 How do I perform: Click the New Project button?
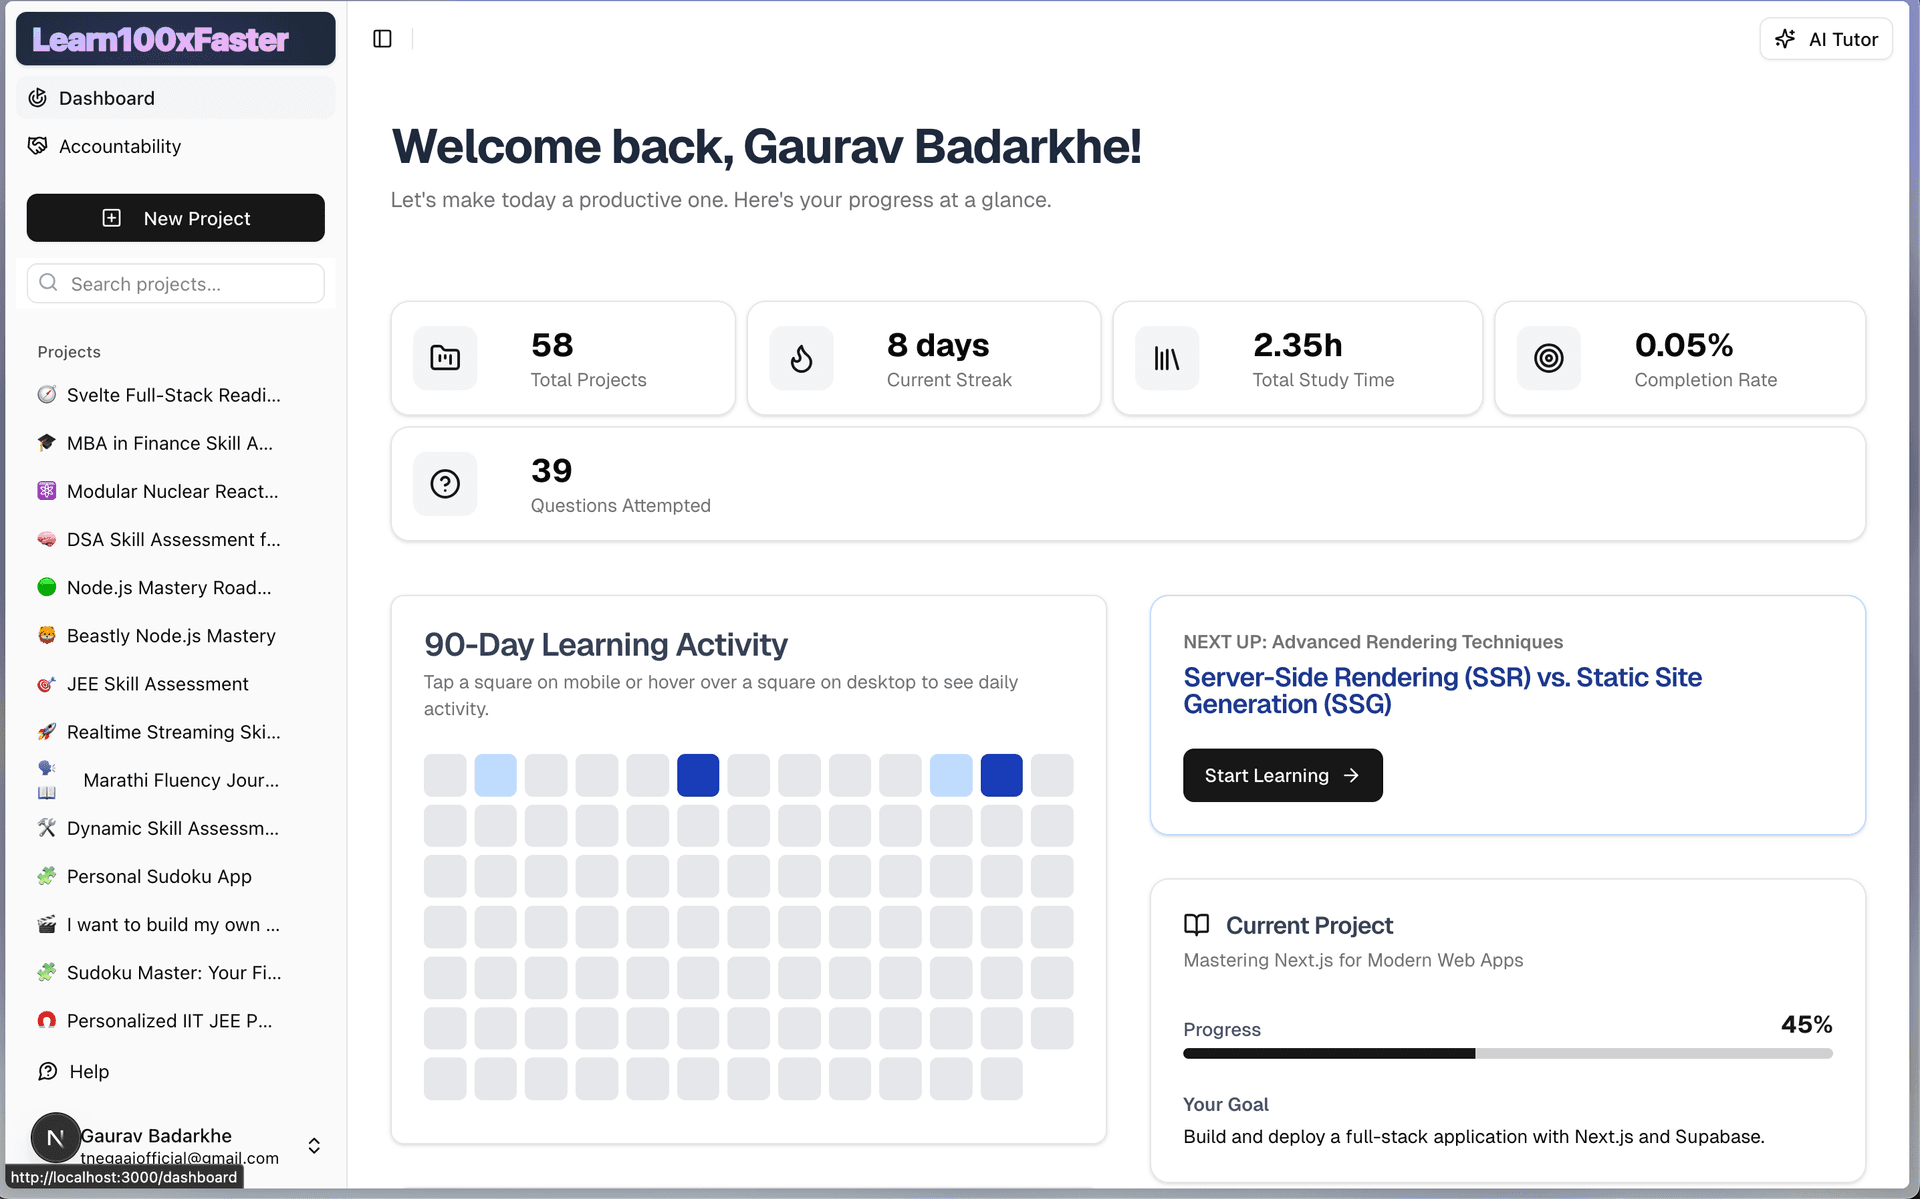click(x=175, y=218)
